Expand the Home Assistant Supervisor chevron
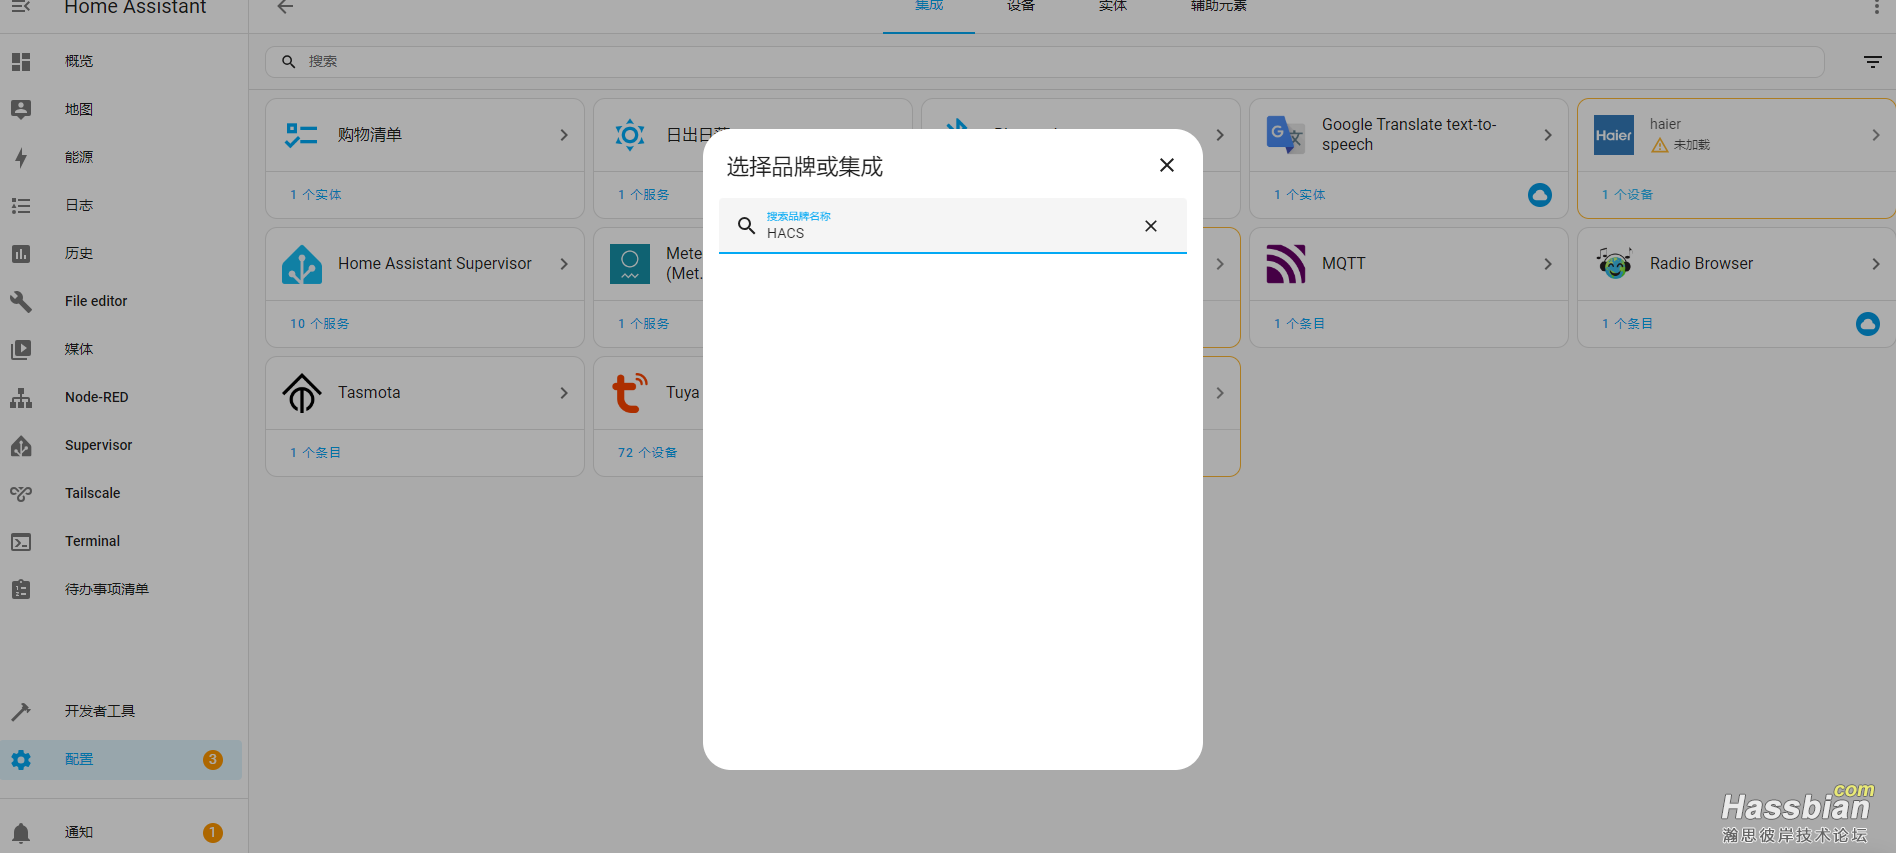Viewport: 1896px width, 853px height. coord(564,264)
